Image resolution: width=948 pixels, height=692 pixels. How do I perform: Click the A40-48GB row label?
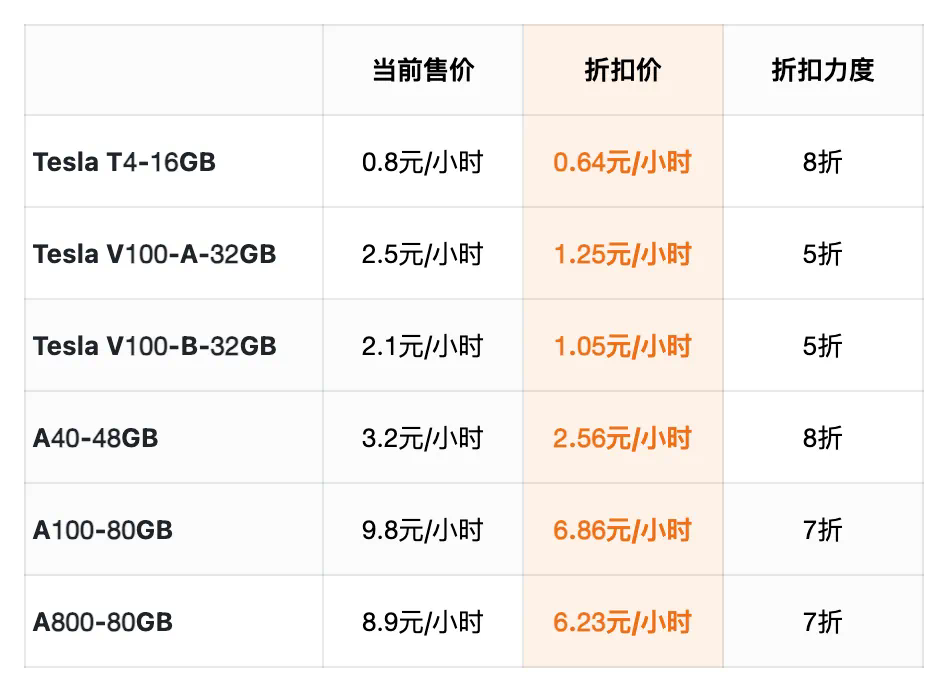click(x=95, y=438)
